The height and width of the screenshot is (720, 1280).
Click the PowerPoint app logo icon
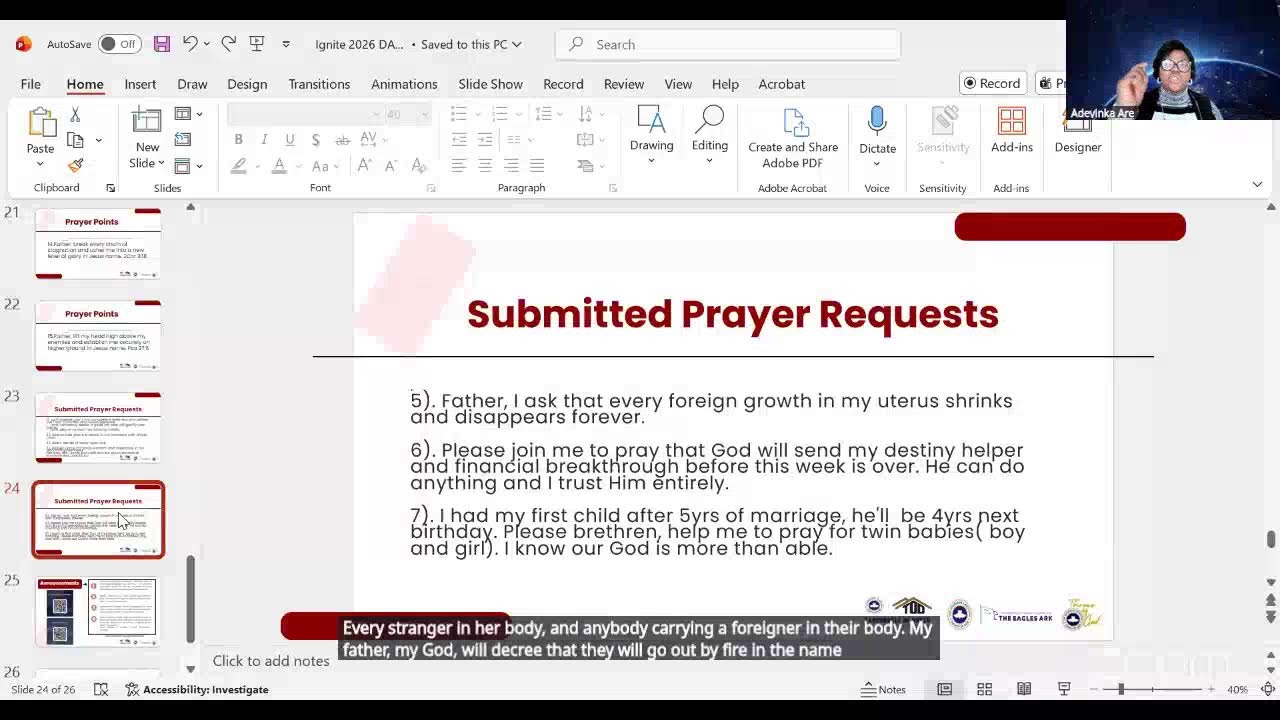tap(23, 44)
